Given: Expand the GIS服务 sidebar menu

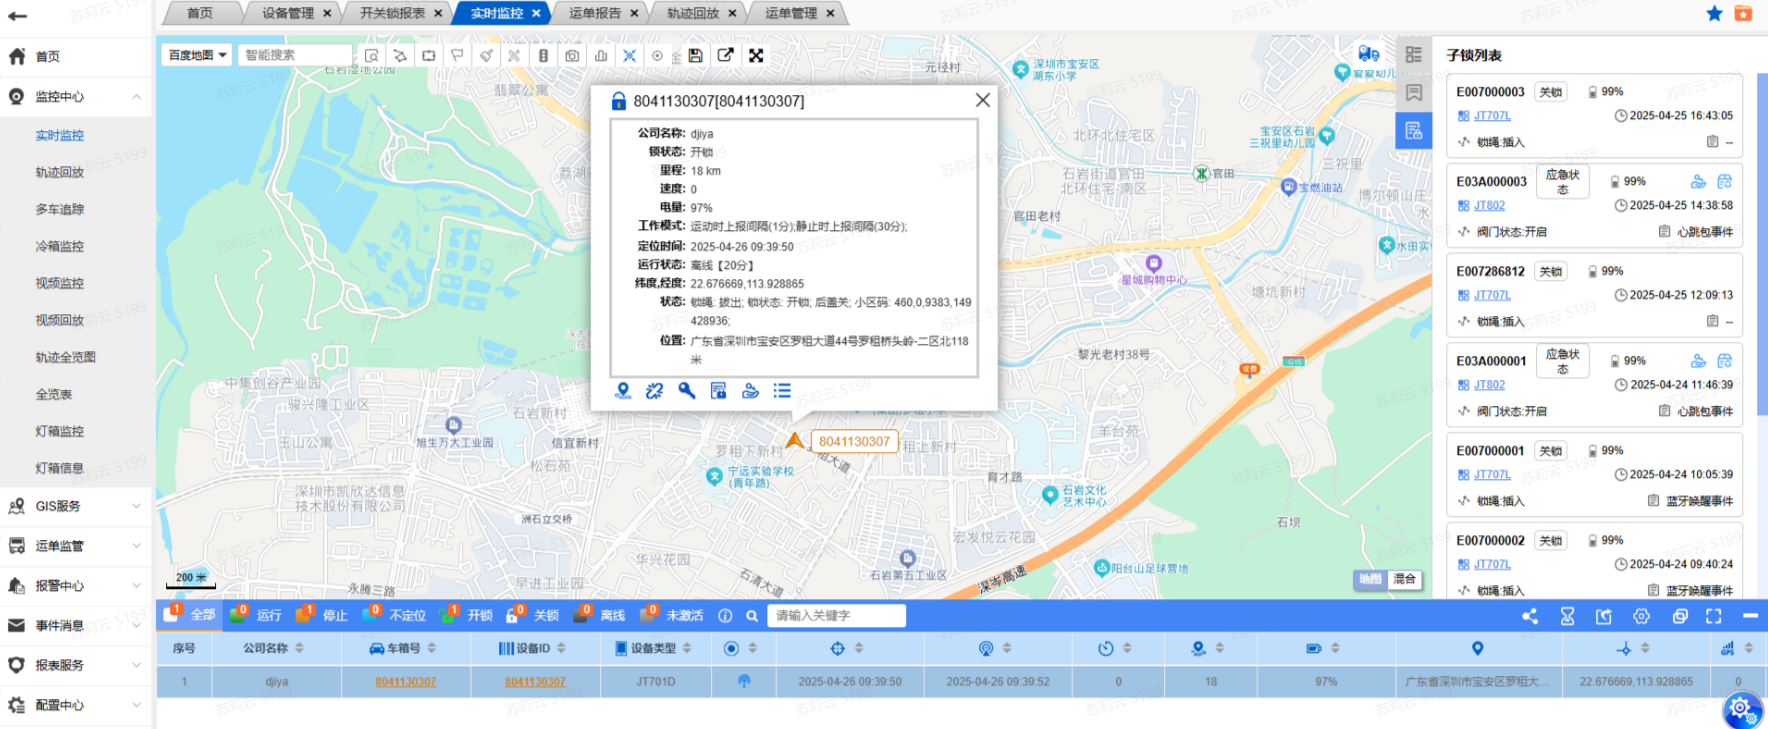Looking at the screenshot, I should 75,506.
